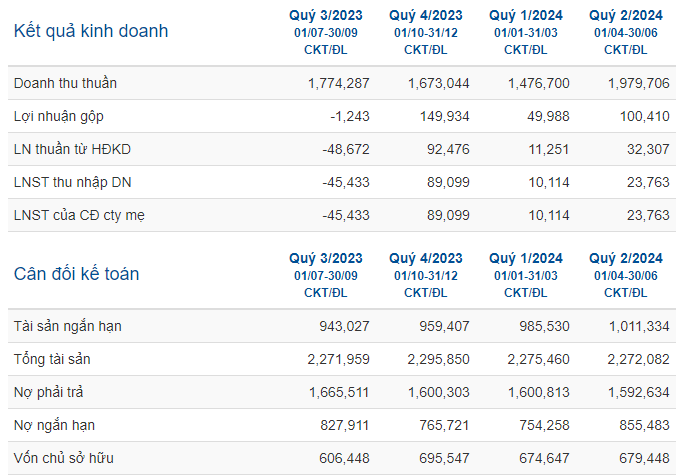Select the LNST của CĐ cty mẹ row
Image resolution: width=686 pixels, height=476 pixels.
(342, 215)
